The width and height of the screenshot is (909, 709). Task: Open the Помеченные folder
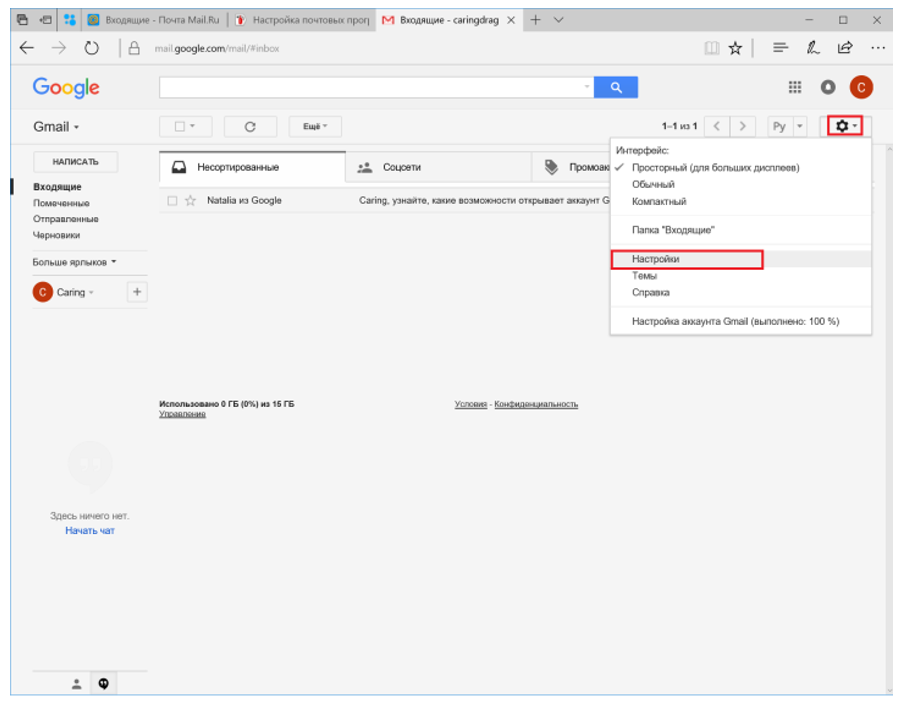coord(61,203)
